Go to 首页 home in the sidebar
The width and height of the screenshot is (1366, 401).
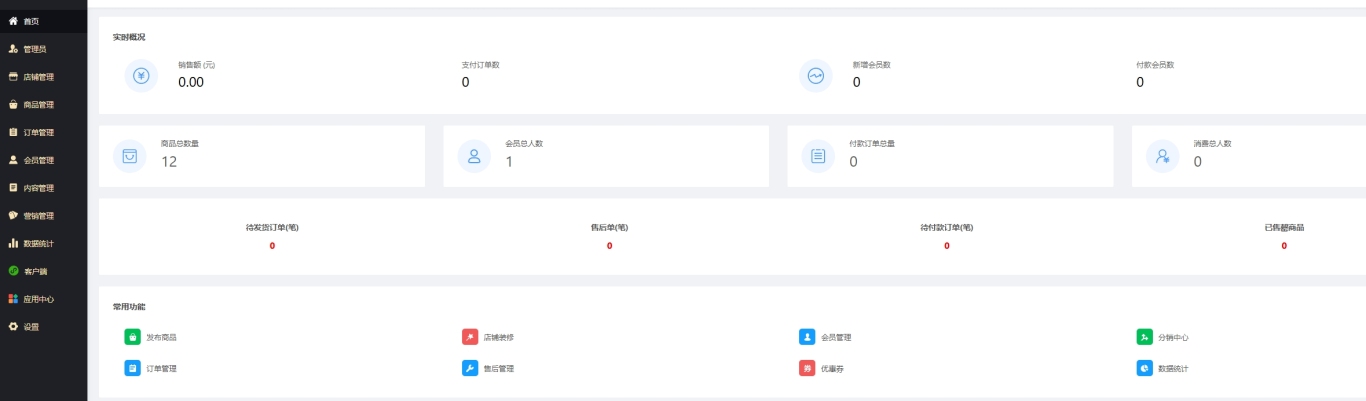coord(43,20)
